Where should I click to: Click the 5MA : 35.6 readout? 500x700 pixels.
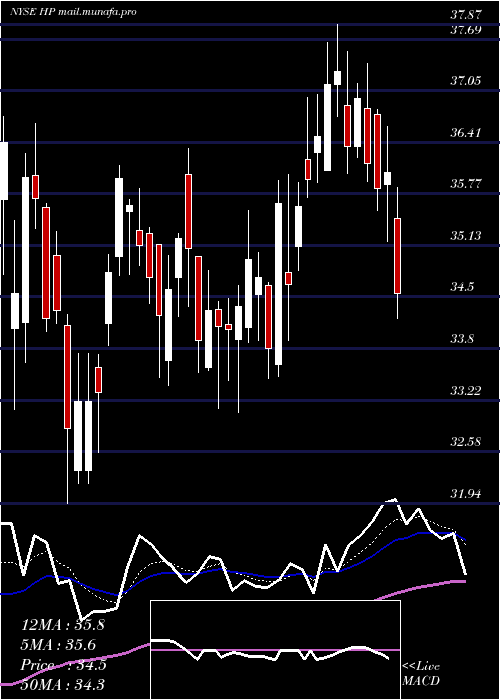click(x=58, y=645)
